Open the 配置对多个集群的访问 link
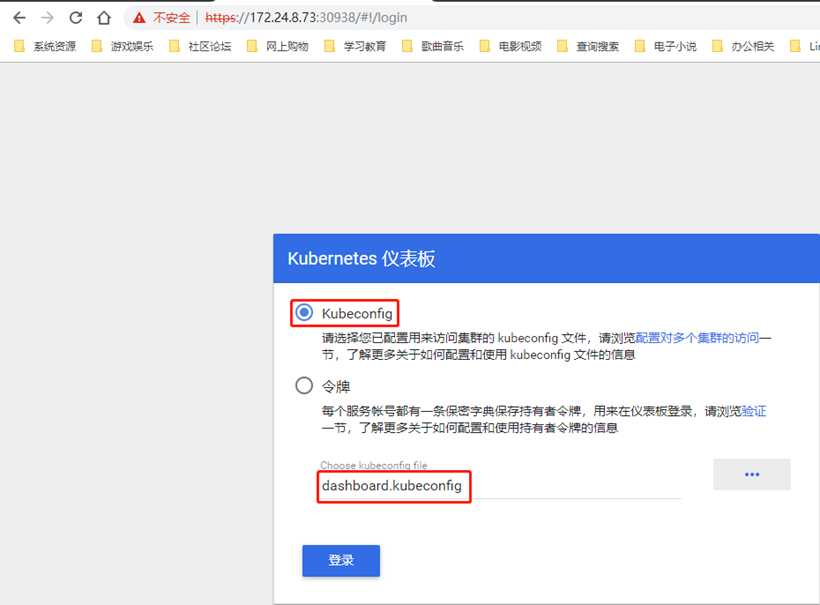The image size is (820, 605). 697,338
